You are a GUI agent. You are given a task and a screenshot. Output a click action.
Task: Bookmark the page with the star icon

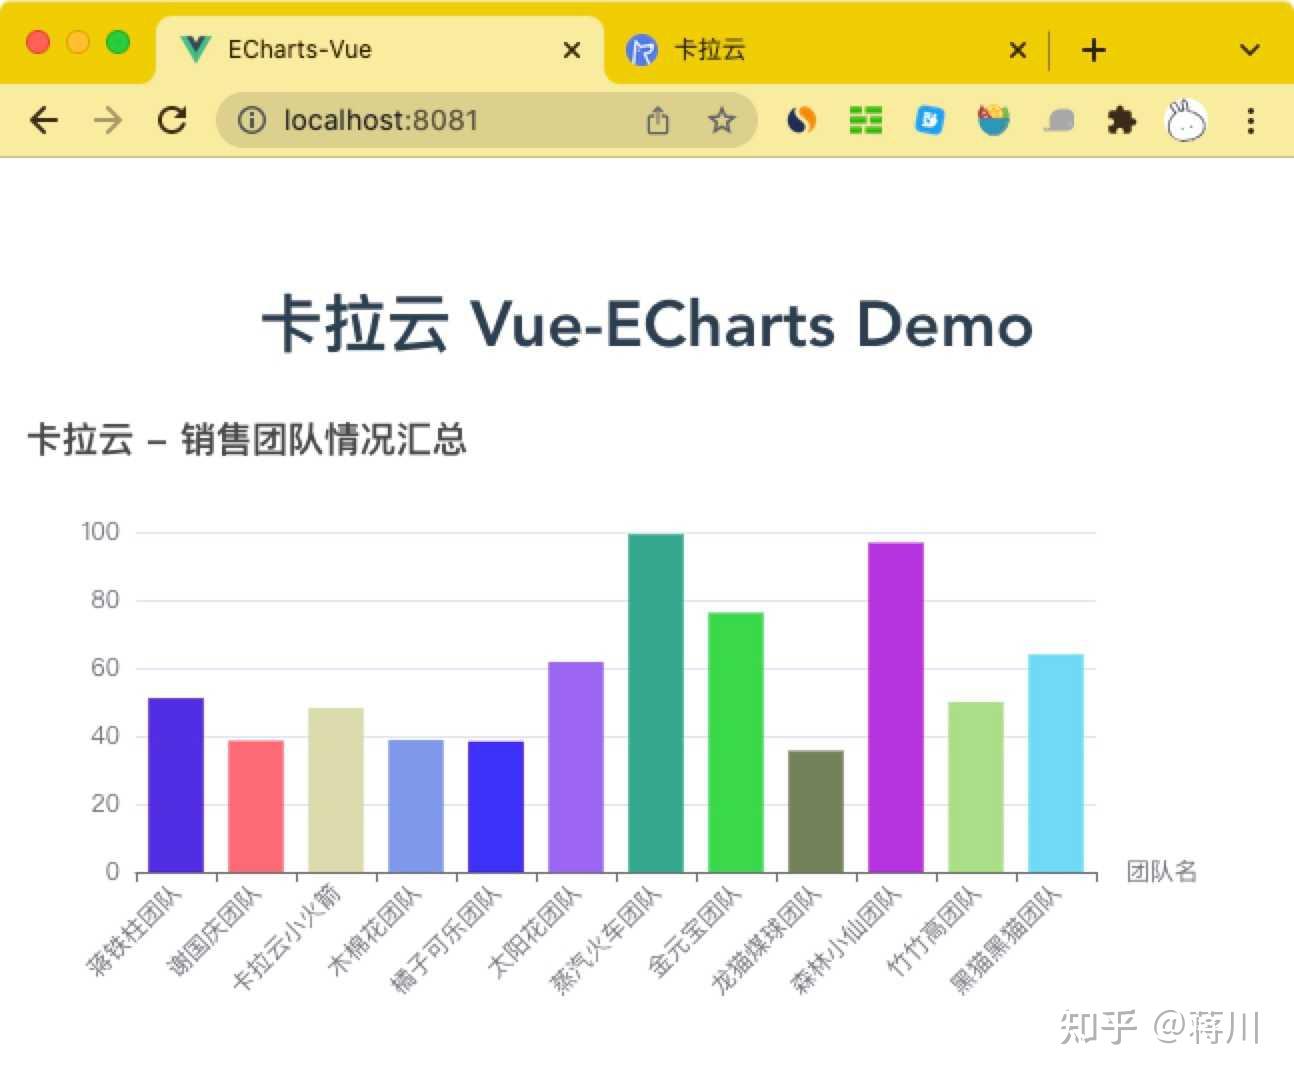[x=721, y=120]
